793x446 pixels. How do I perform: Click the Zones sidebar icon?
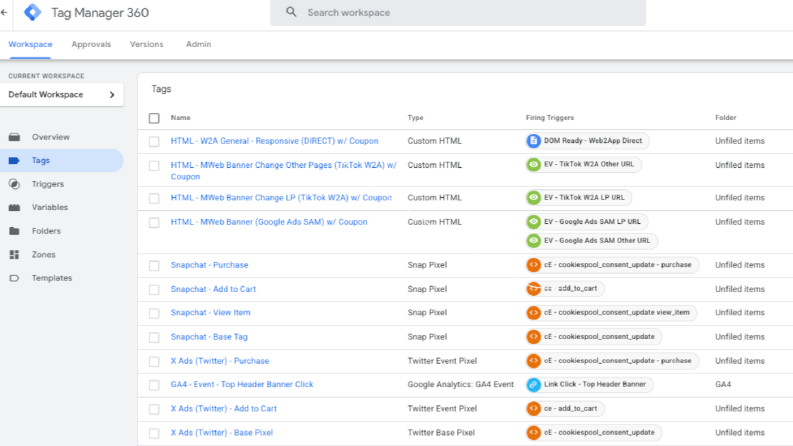(x=14, y=254)
